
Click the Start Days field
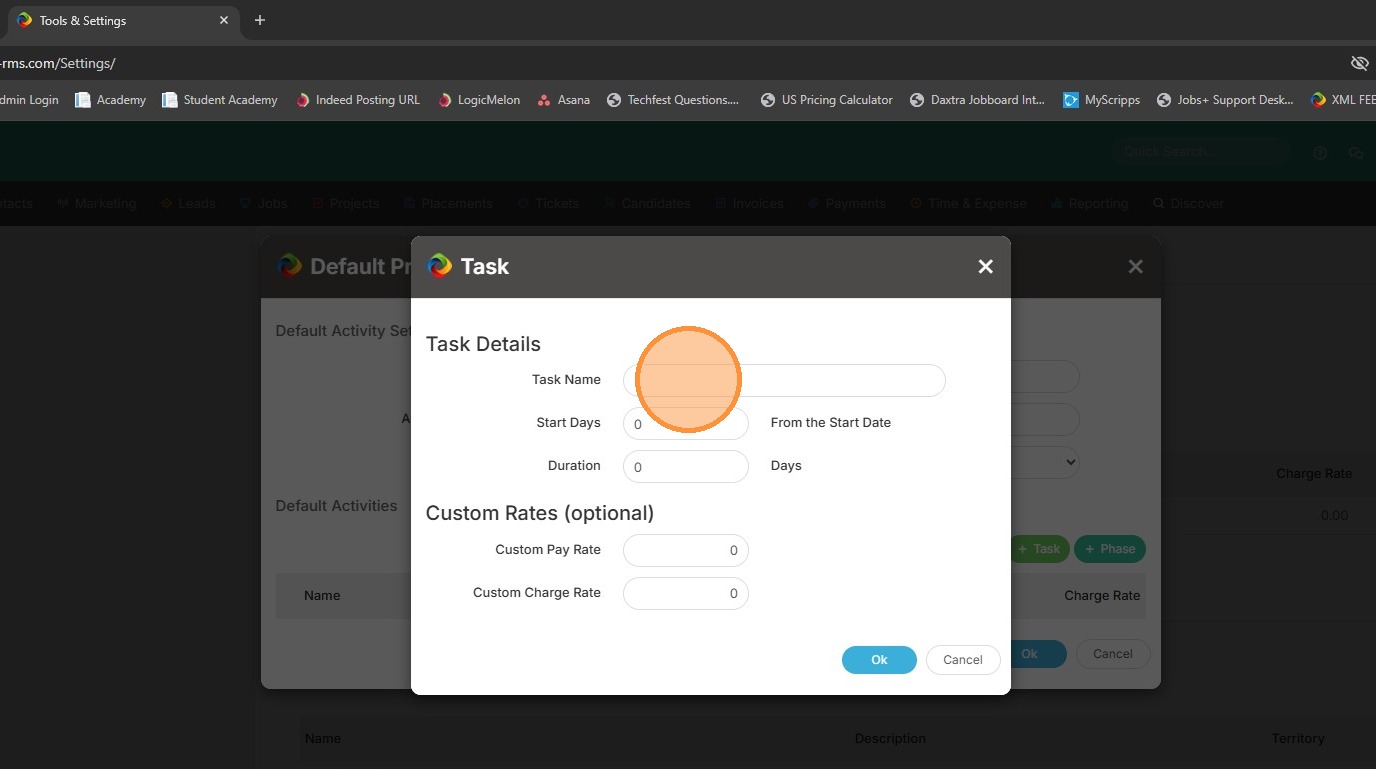[686, 423]
